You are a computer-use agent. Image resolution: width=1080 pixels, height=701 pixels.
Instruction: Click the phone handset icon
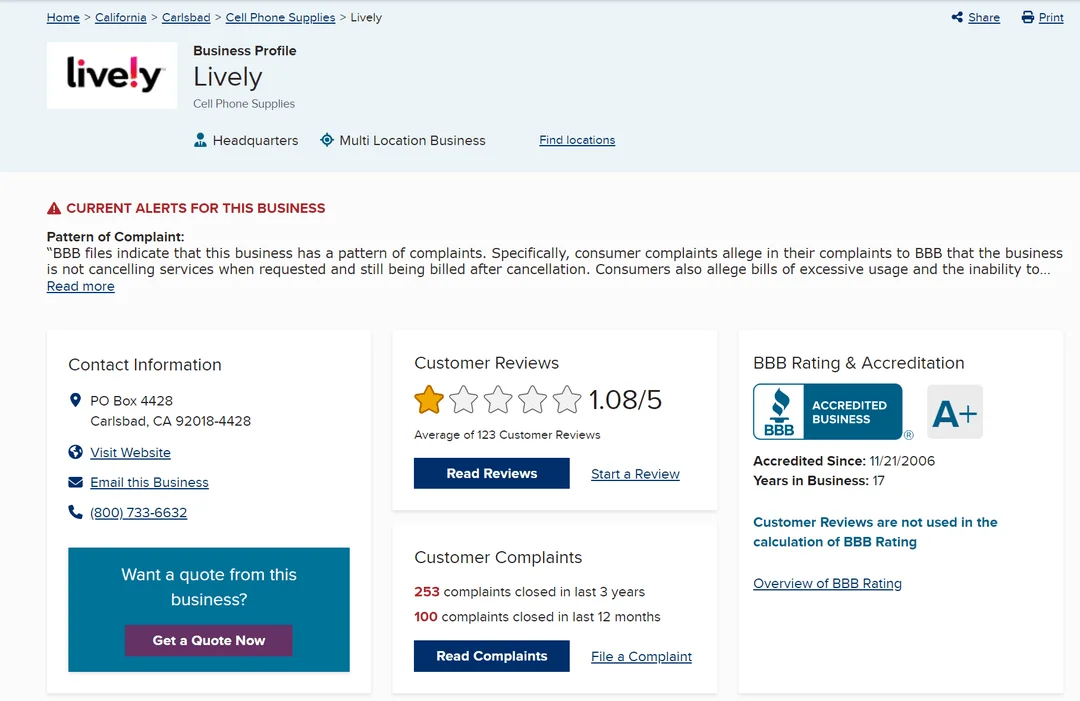pos(75,512)
